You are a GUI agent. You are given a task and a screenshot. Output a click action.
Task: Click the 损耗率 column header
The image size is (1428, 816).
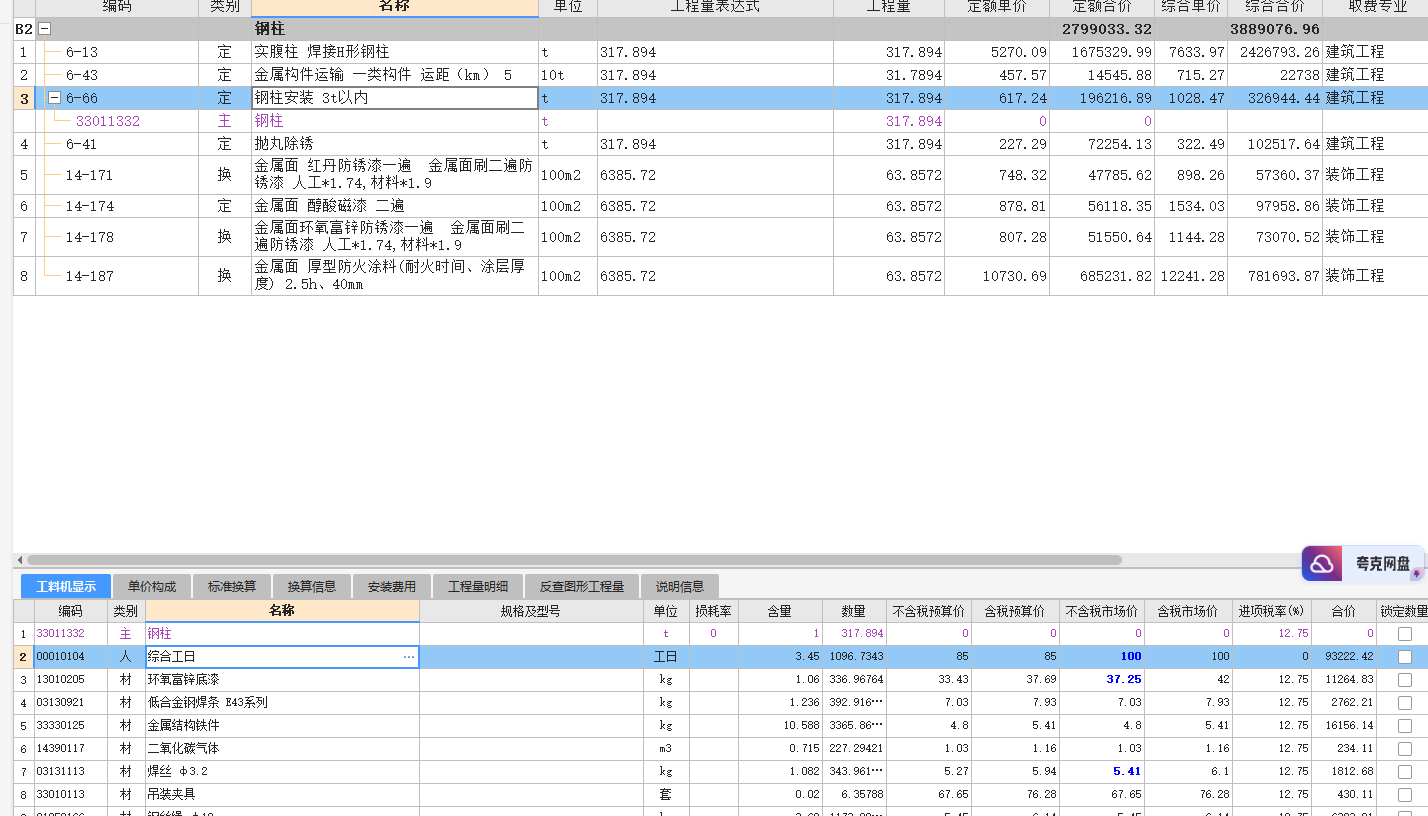click(714, 611)
